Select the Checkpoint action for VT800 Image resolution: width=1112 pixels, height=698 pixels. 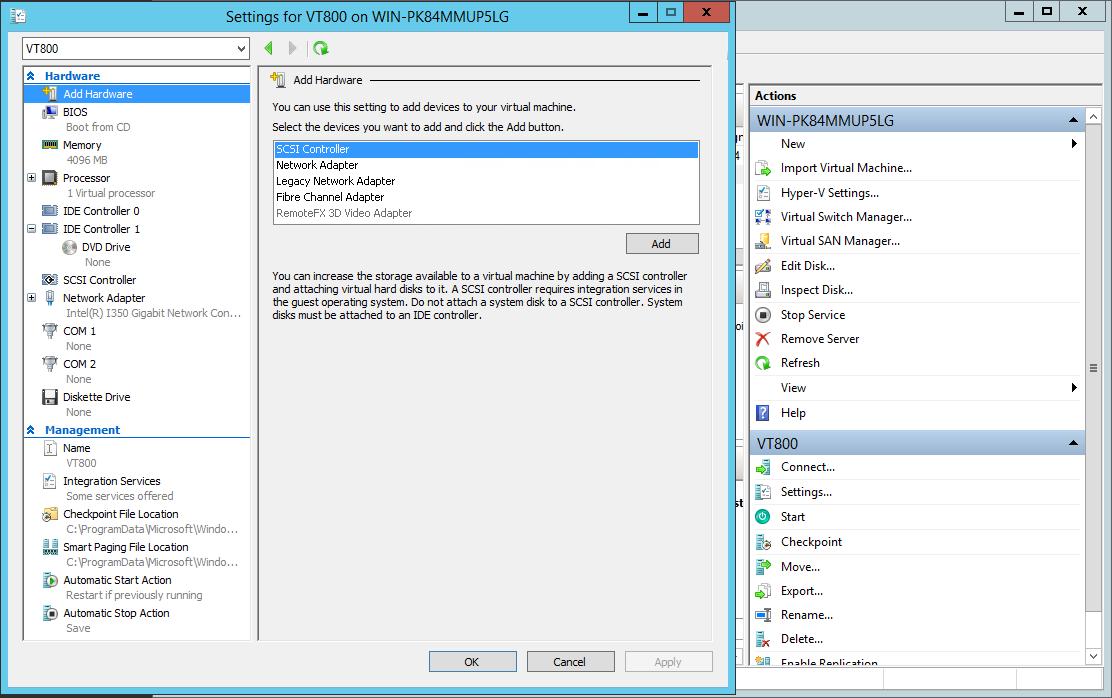(811, 541)
